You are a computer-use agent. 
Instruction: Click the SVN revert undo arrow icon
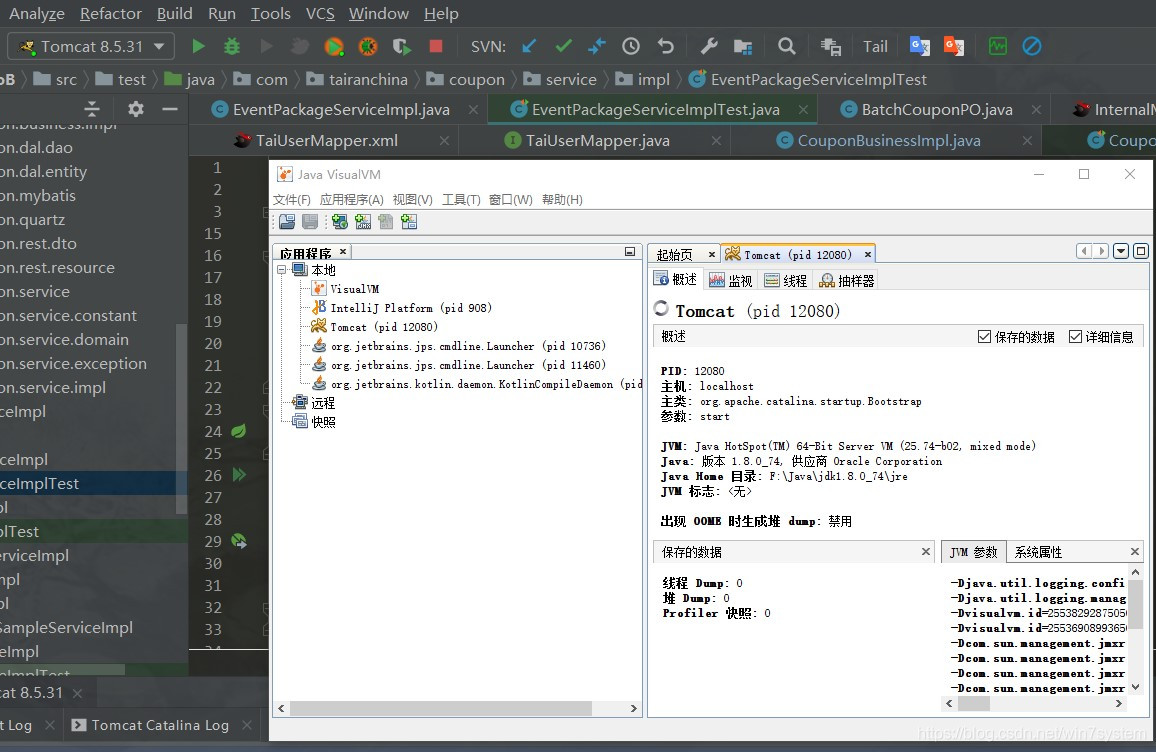click(666, 46)
